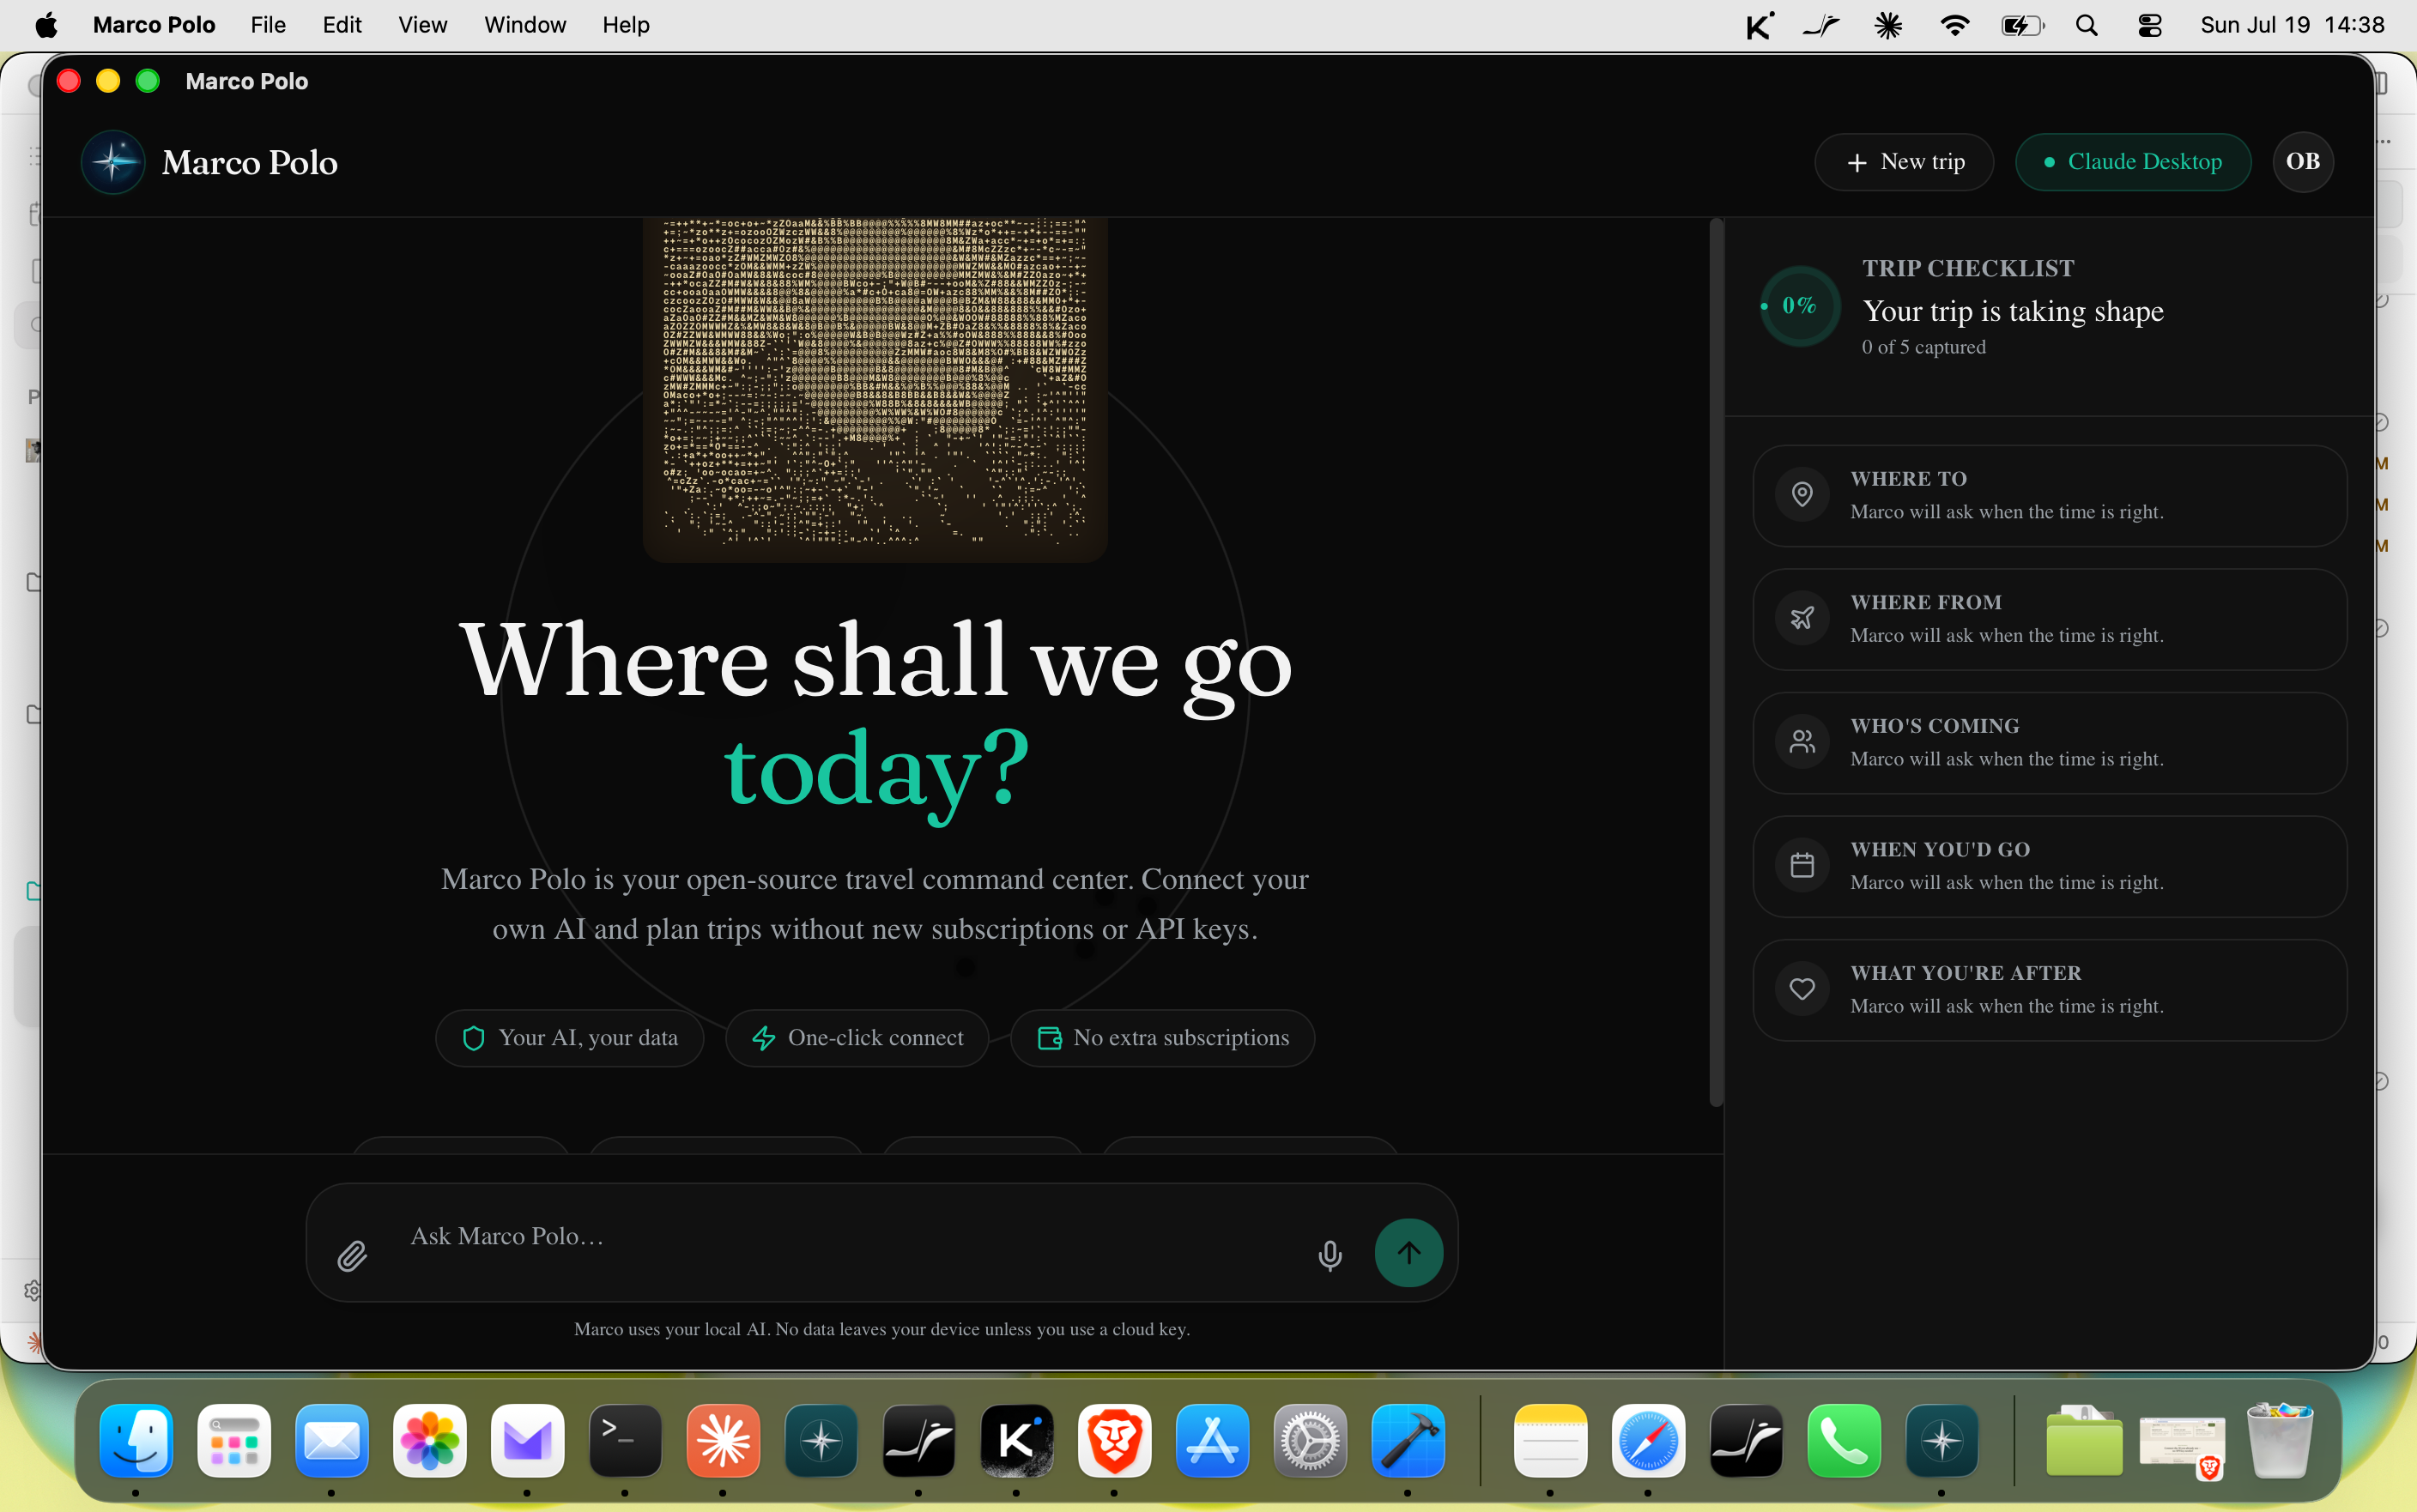The image size is (2417, 1512).
Task: Open Terminal from the Dock
Action: [x=625, y=1441]
